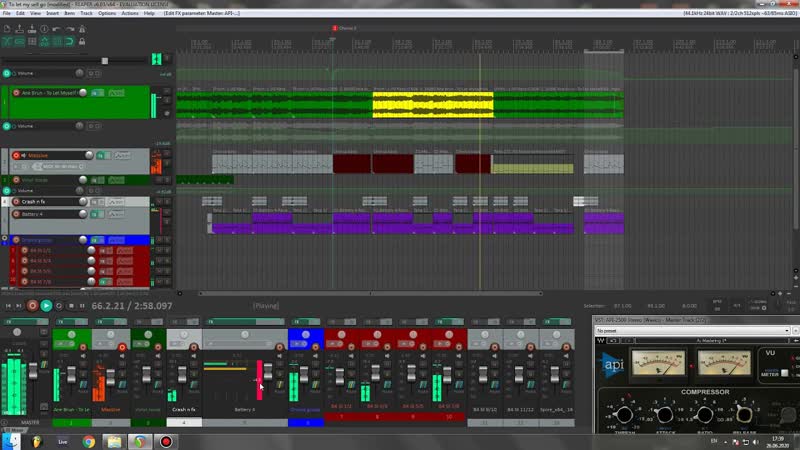This screenshot has width=800, height=450.
Task: Click the transport Record button
Action: 32,306
